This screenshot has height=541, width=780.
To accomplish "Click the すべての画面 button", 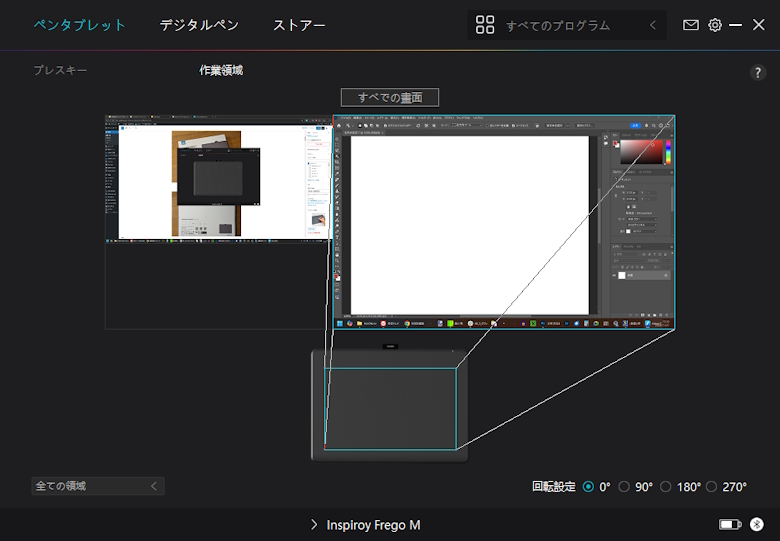I will [390, 97].
